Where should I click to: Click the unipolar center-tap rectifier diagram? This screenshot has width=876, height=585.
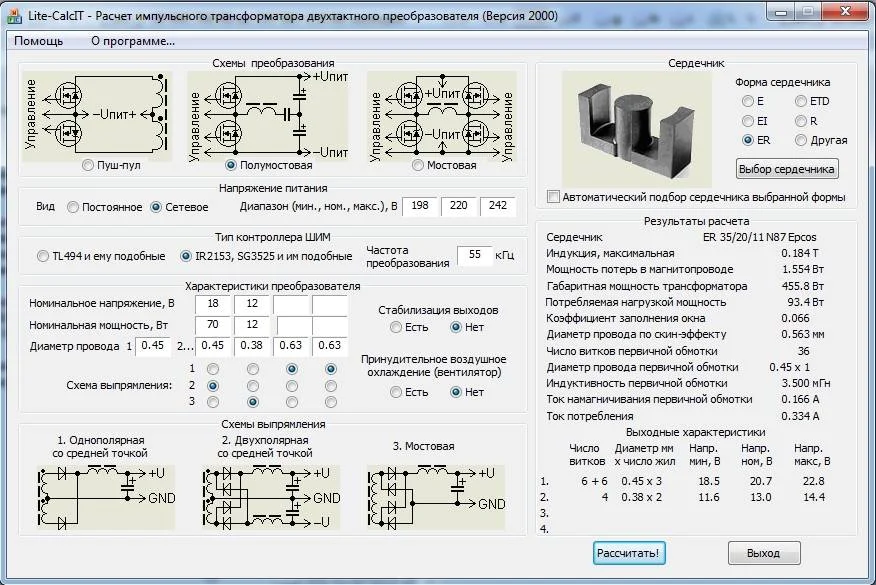coord(106,497)
